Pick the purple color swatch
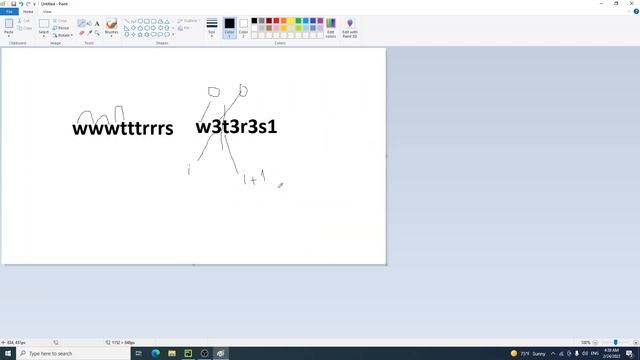640x360 pixels. pyautogui.click(x=320, y=21)
